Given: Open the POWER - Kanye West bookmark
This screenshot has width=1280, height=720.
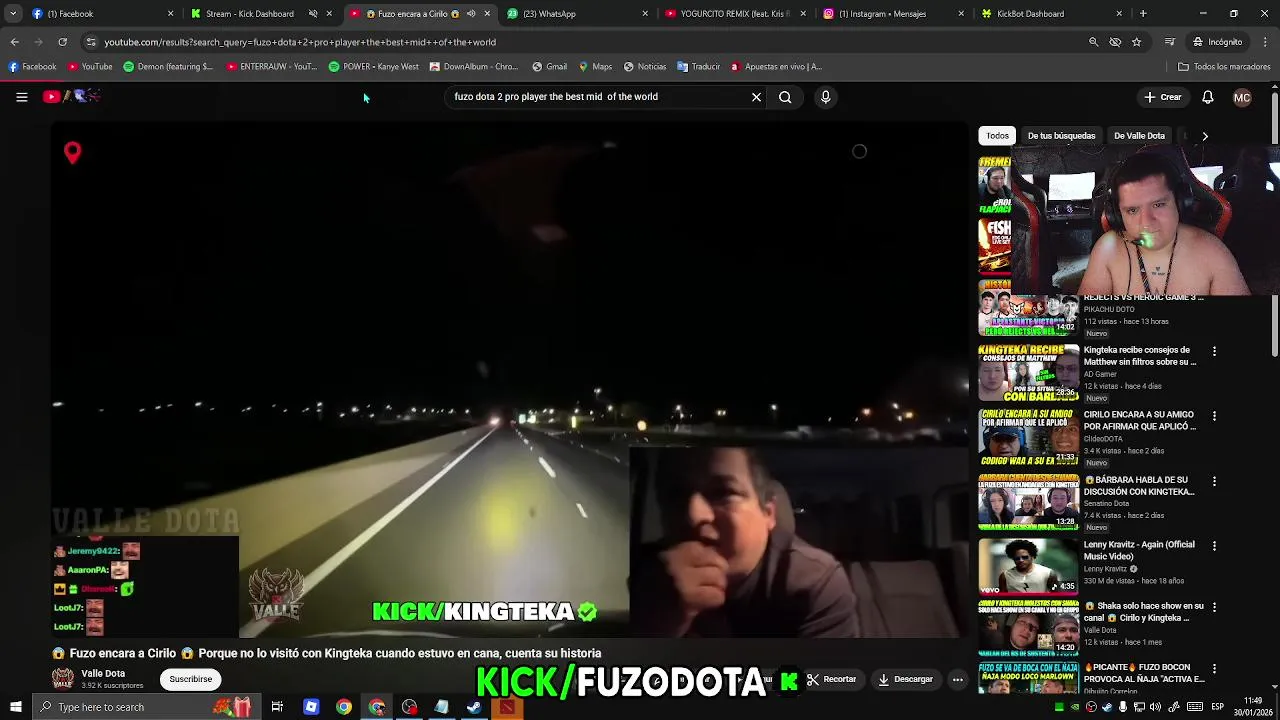Looking at the screenshot, I should pyautogui.click(x=374, y=67).
